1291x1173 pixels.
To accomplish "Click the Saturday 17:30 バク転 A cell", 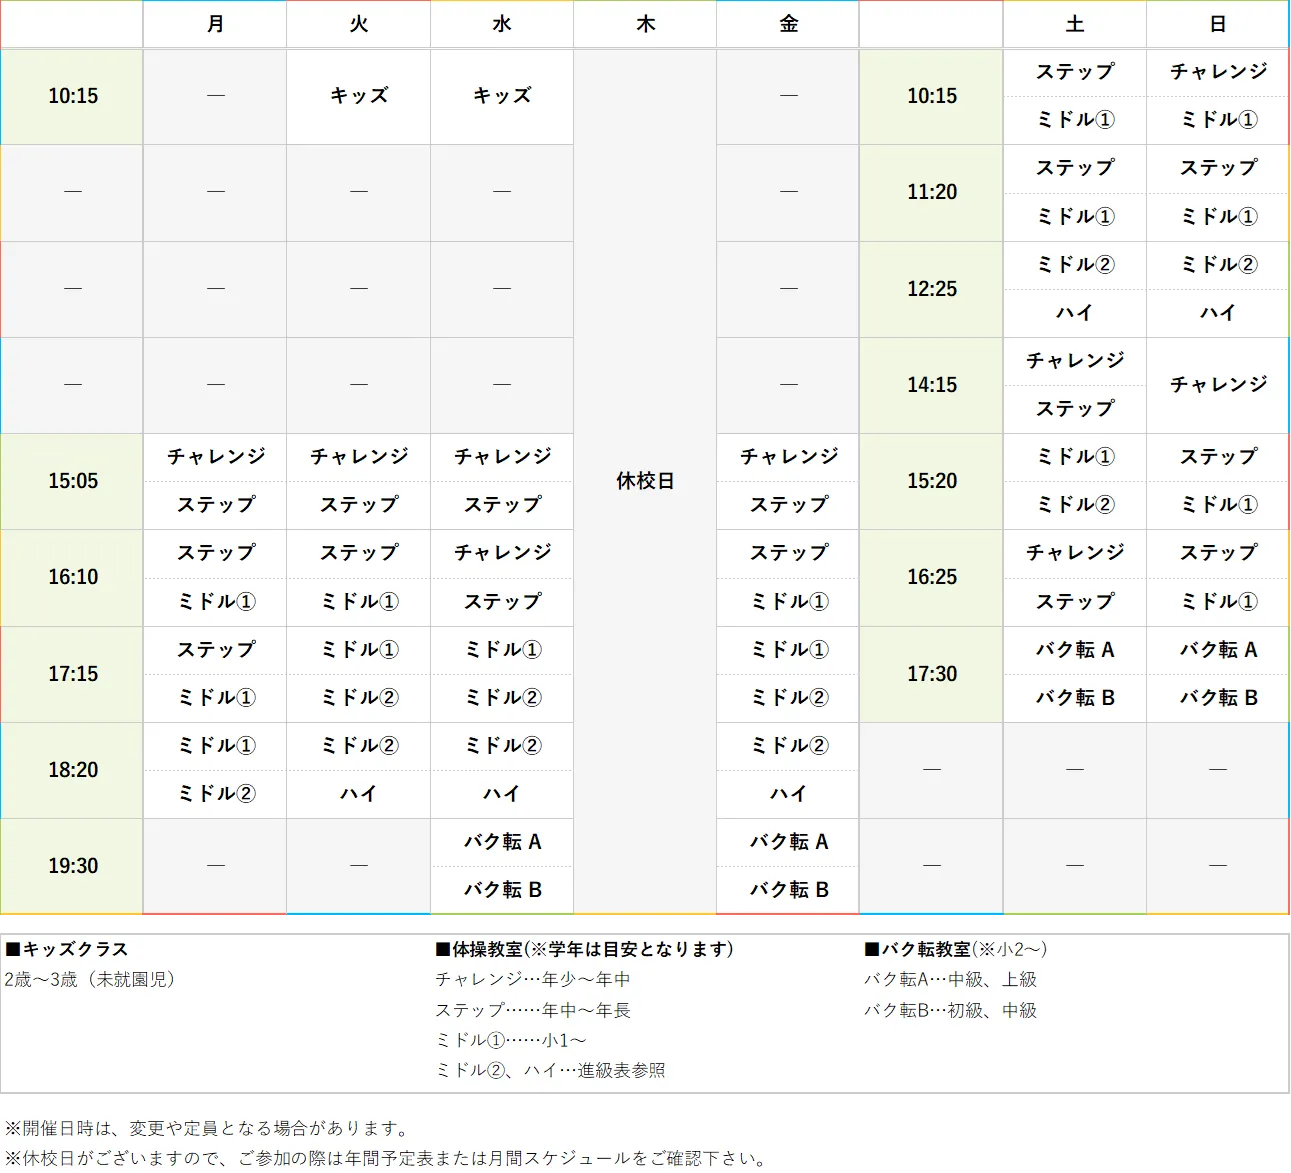I will (x=1074, y=650).
